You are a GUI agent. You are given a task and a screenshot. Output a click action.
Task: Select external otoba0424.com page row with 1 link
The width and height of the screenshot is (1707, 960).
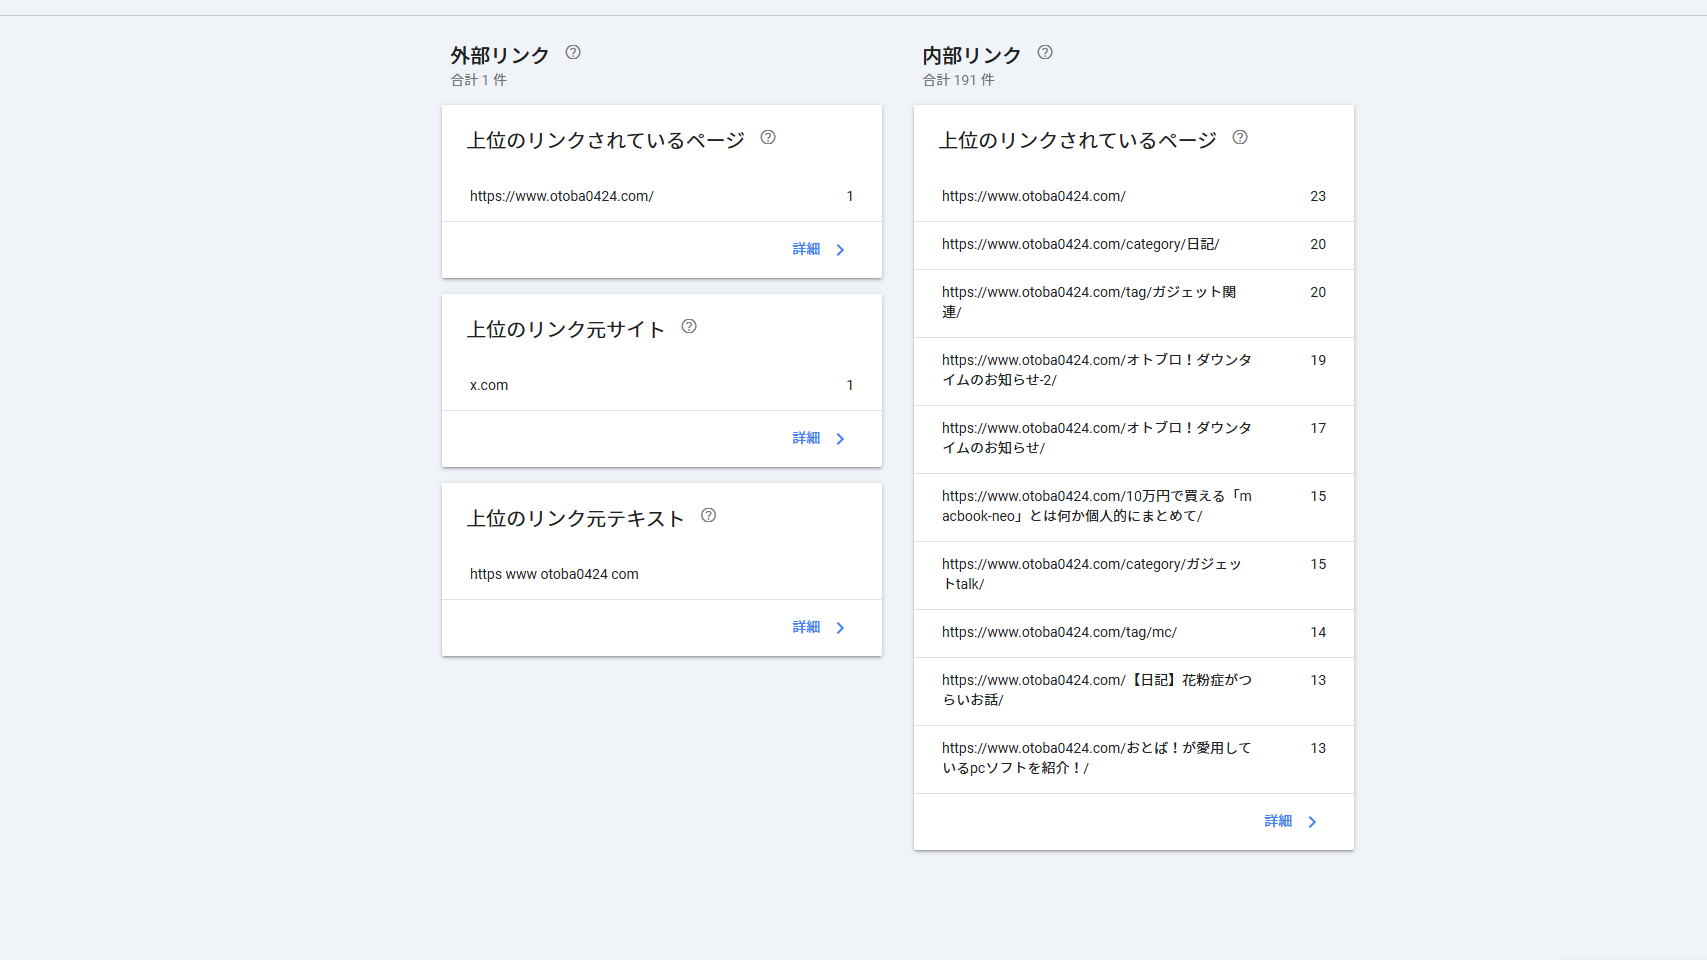[x=661, y=197]
